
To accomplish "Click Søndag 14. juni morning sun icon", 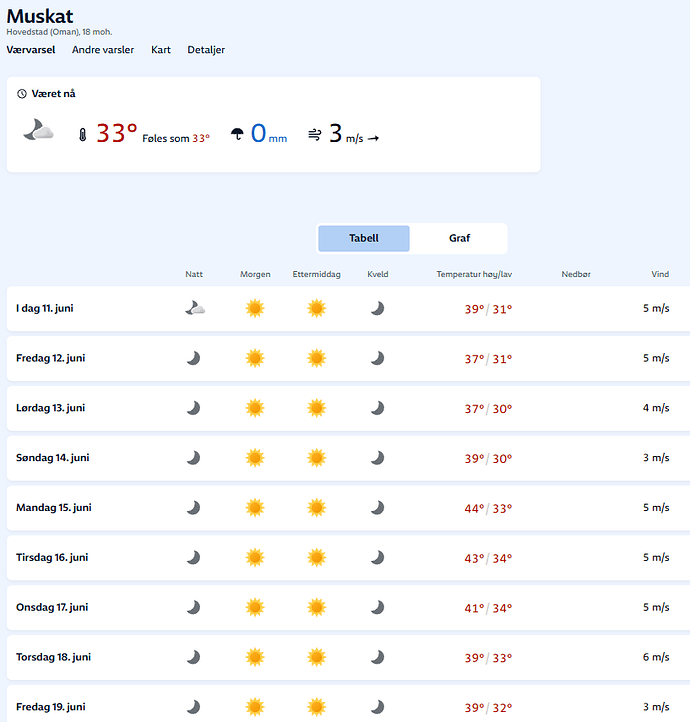I will (255, 458).
